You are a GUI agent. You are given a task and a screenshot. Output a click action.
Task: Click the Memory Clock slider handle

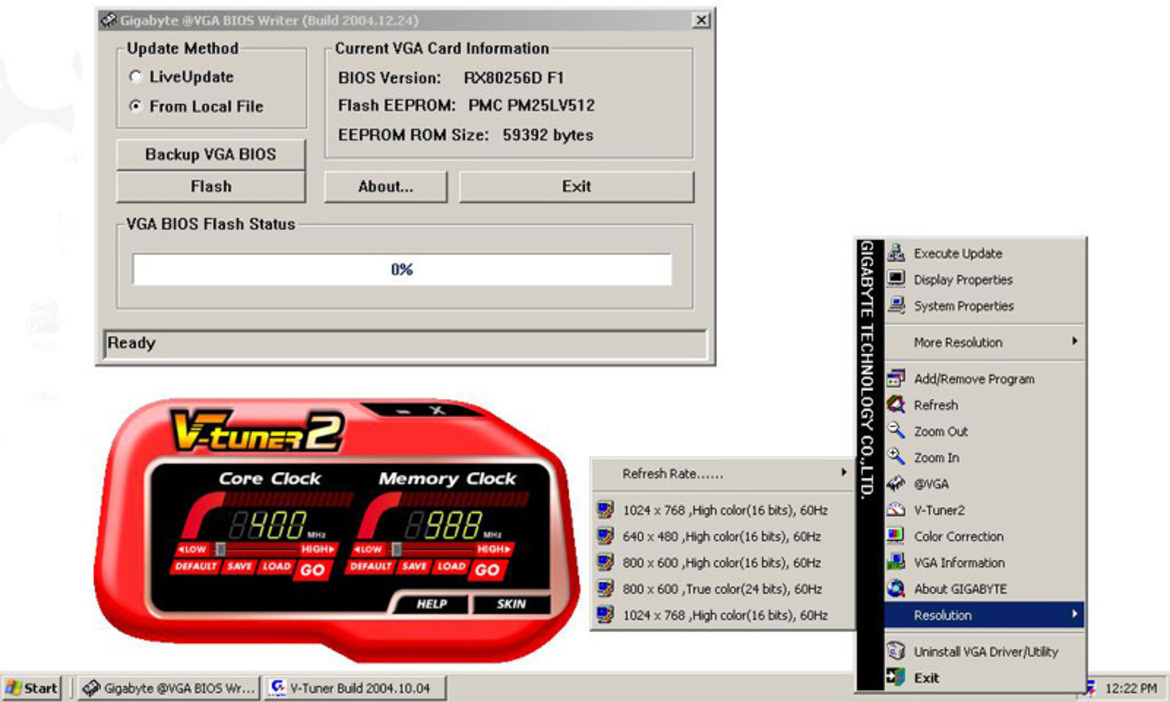click(396, 549)
